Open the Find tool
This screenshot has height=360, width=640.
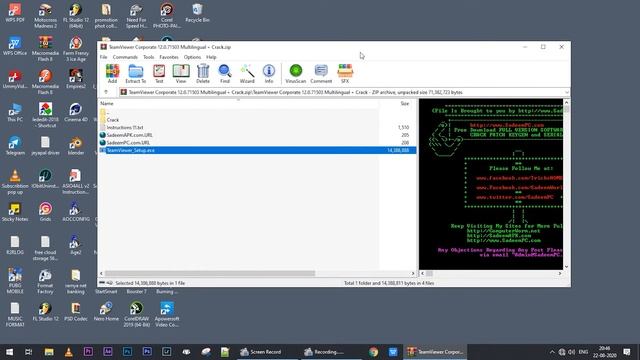[225, 74]
